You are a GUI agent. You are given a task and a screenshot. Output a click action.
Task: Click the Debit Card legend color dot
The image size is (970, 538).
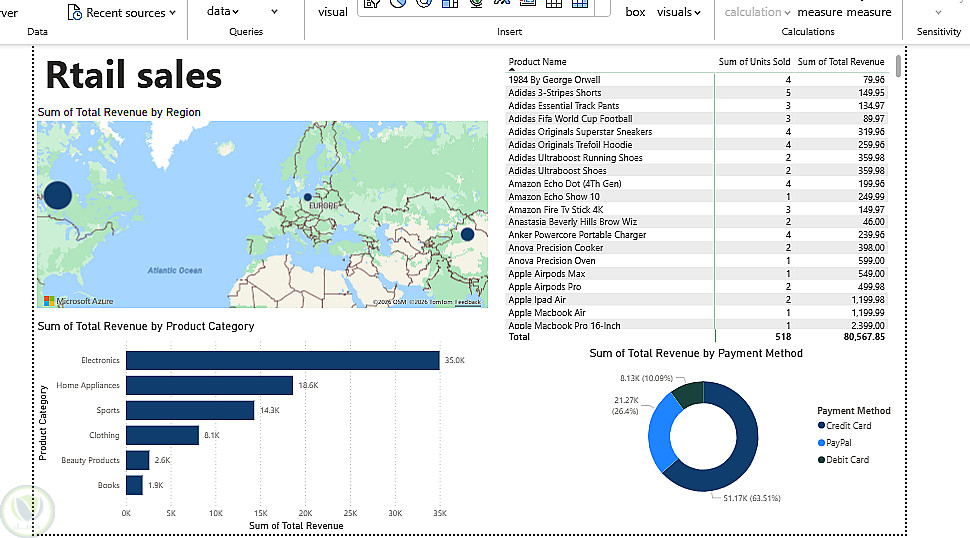[x=822, y=459]
